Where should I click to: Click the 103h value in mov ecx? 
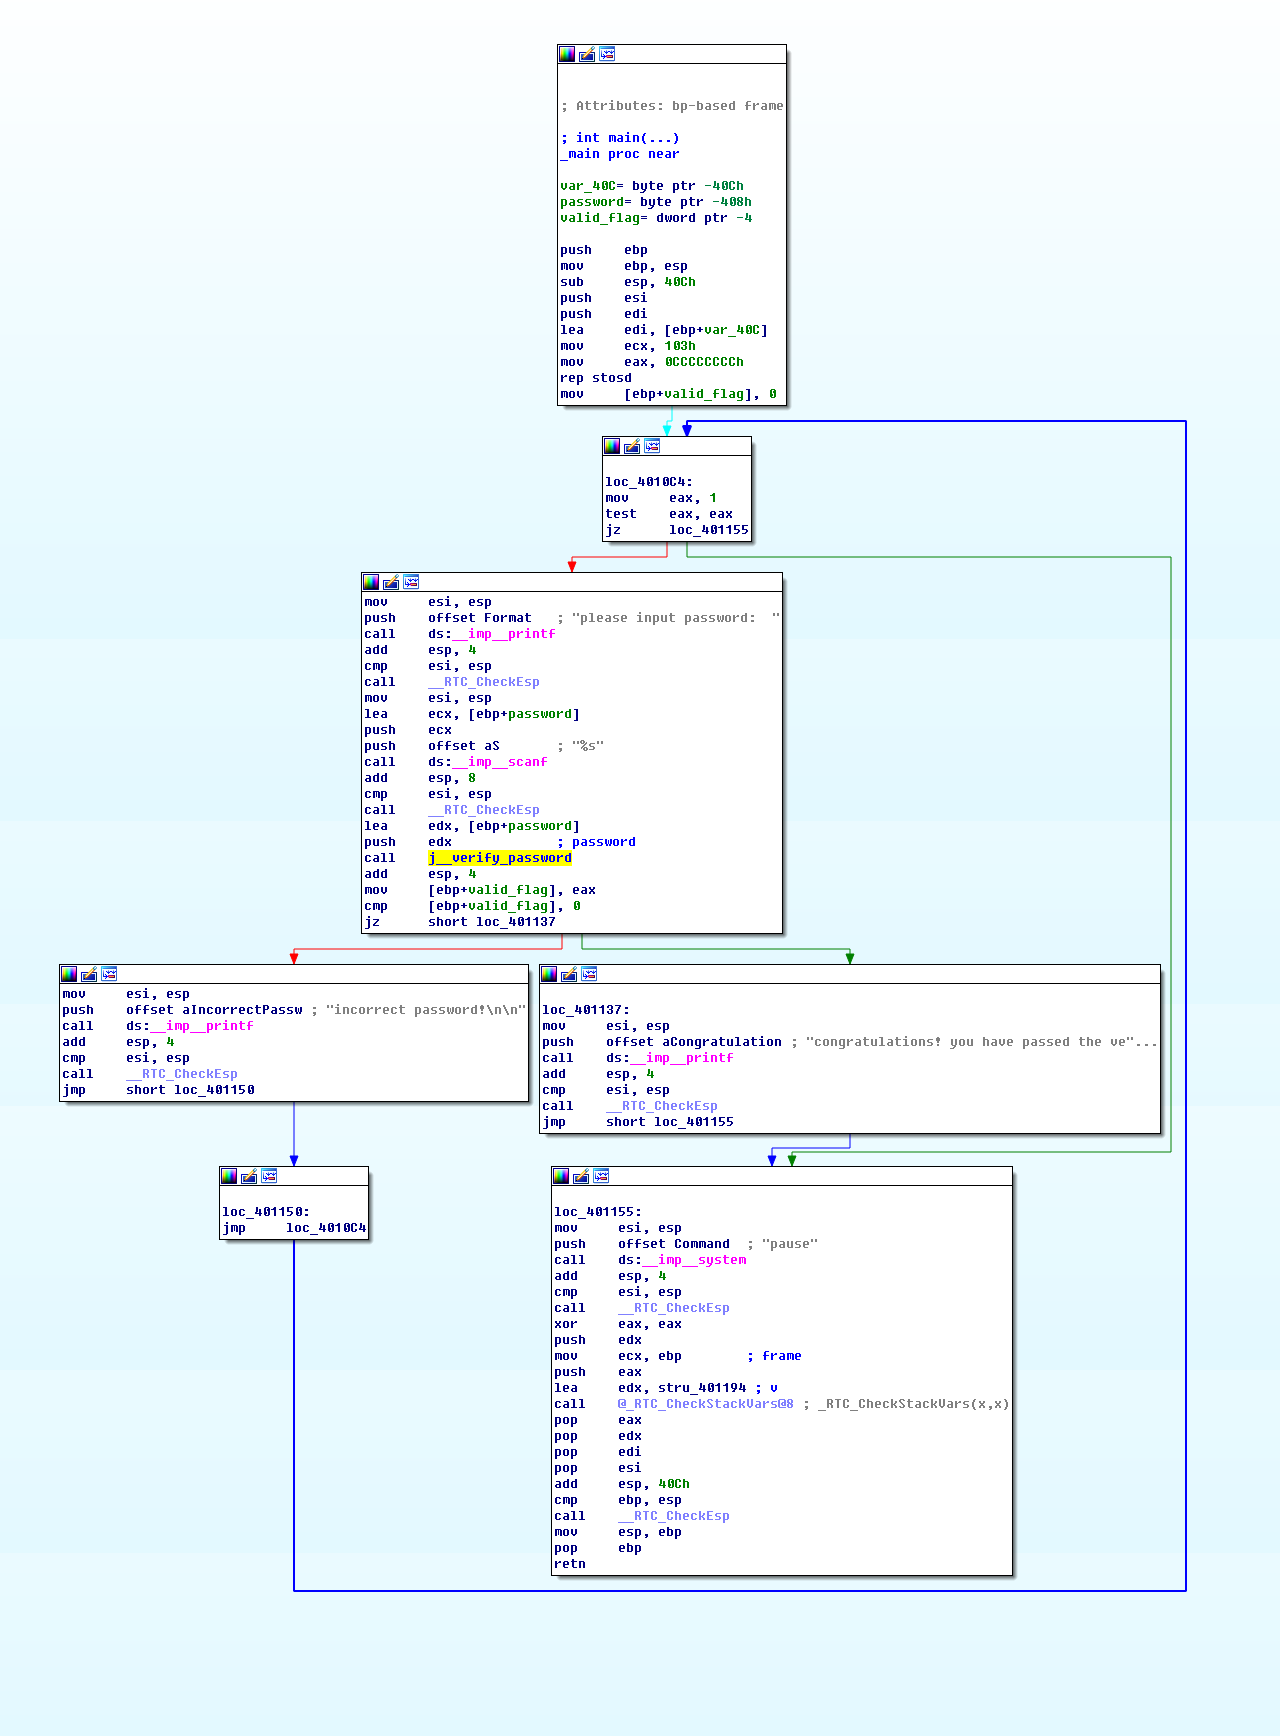[x=680, y=346]
